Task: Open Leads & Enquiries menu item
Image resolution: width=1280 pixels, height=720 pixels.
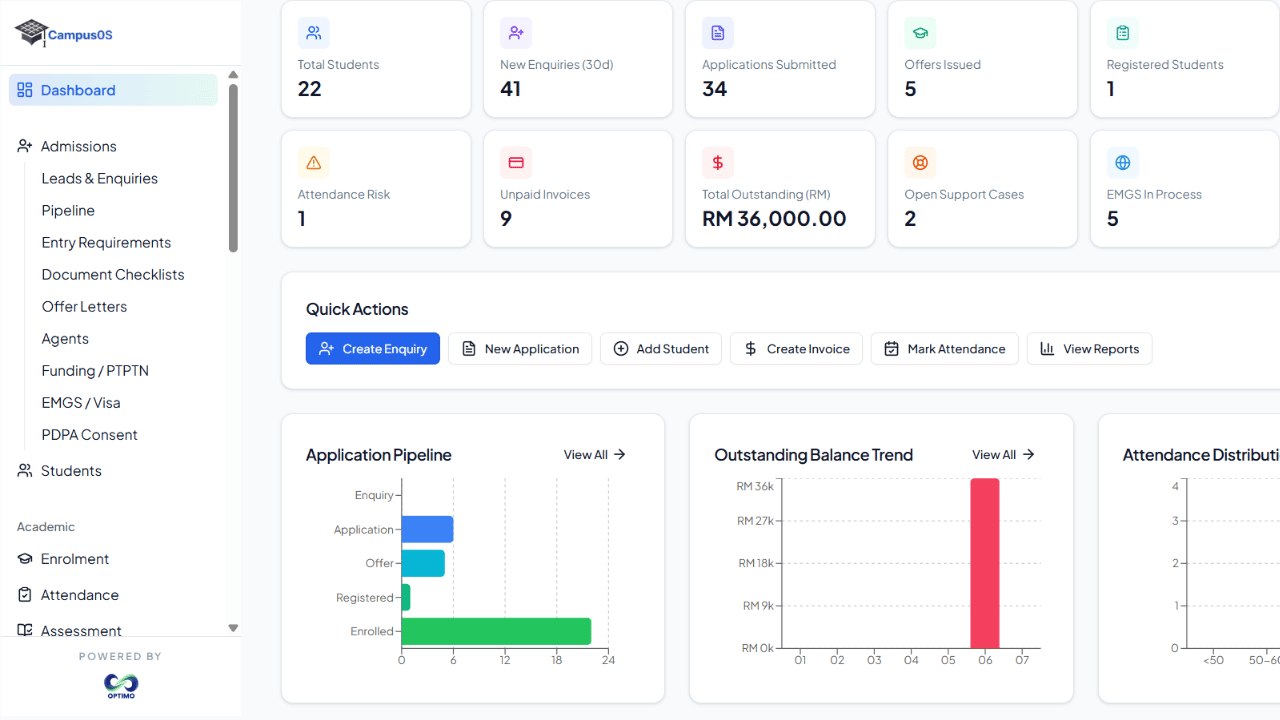Action: (100, 178)
